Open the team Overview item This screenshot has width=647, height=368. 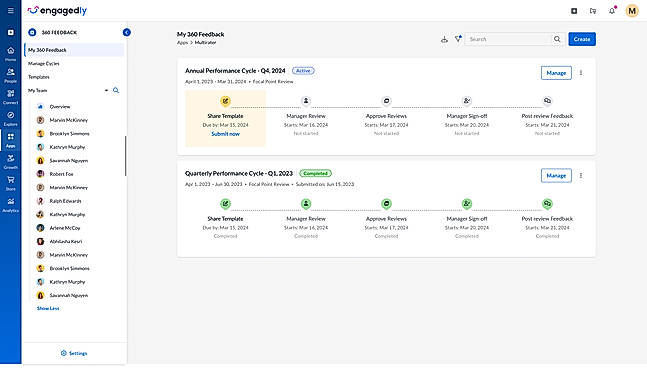pos(60,106)
